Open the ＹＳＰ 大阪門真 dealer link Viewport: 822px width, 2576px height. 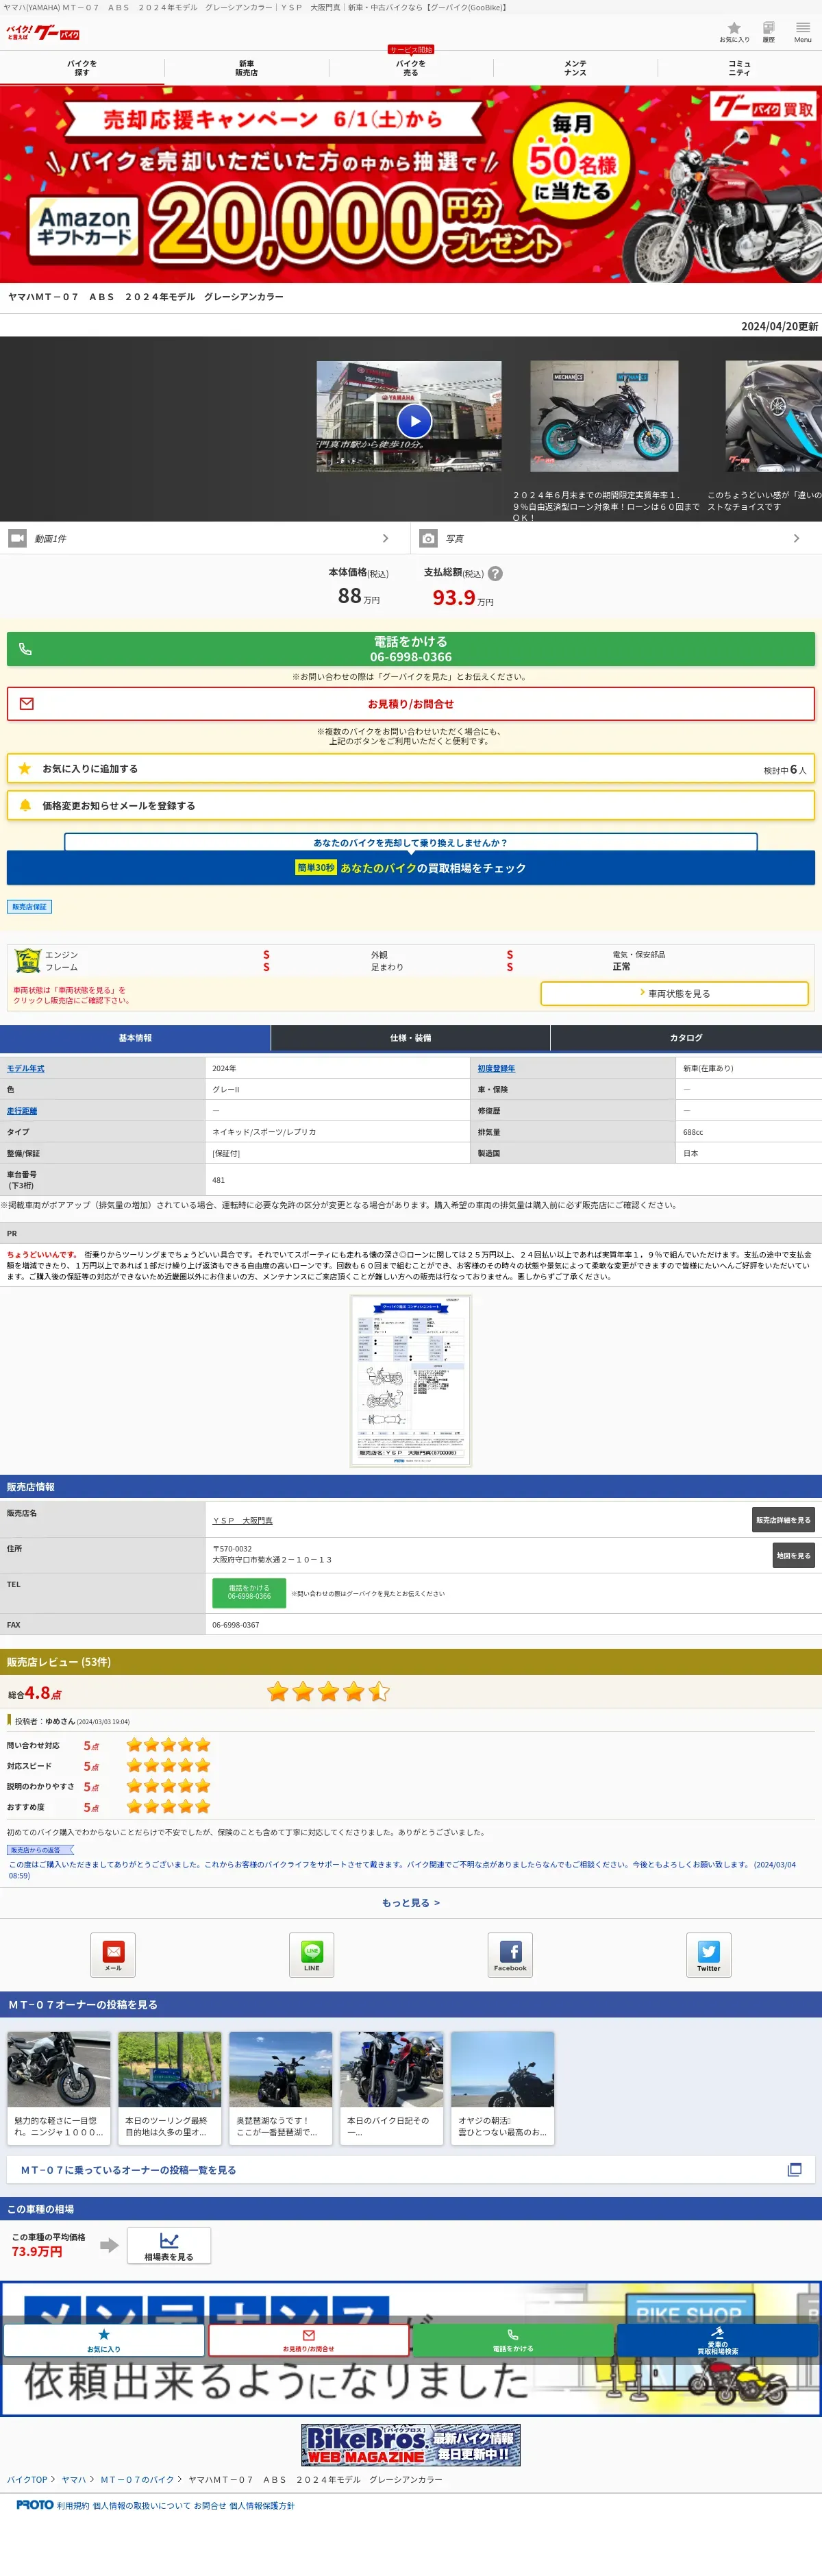coord(242,1520)
